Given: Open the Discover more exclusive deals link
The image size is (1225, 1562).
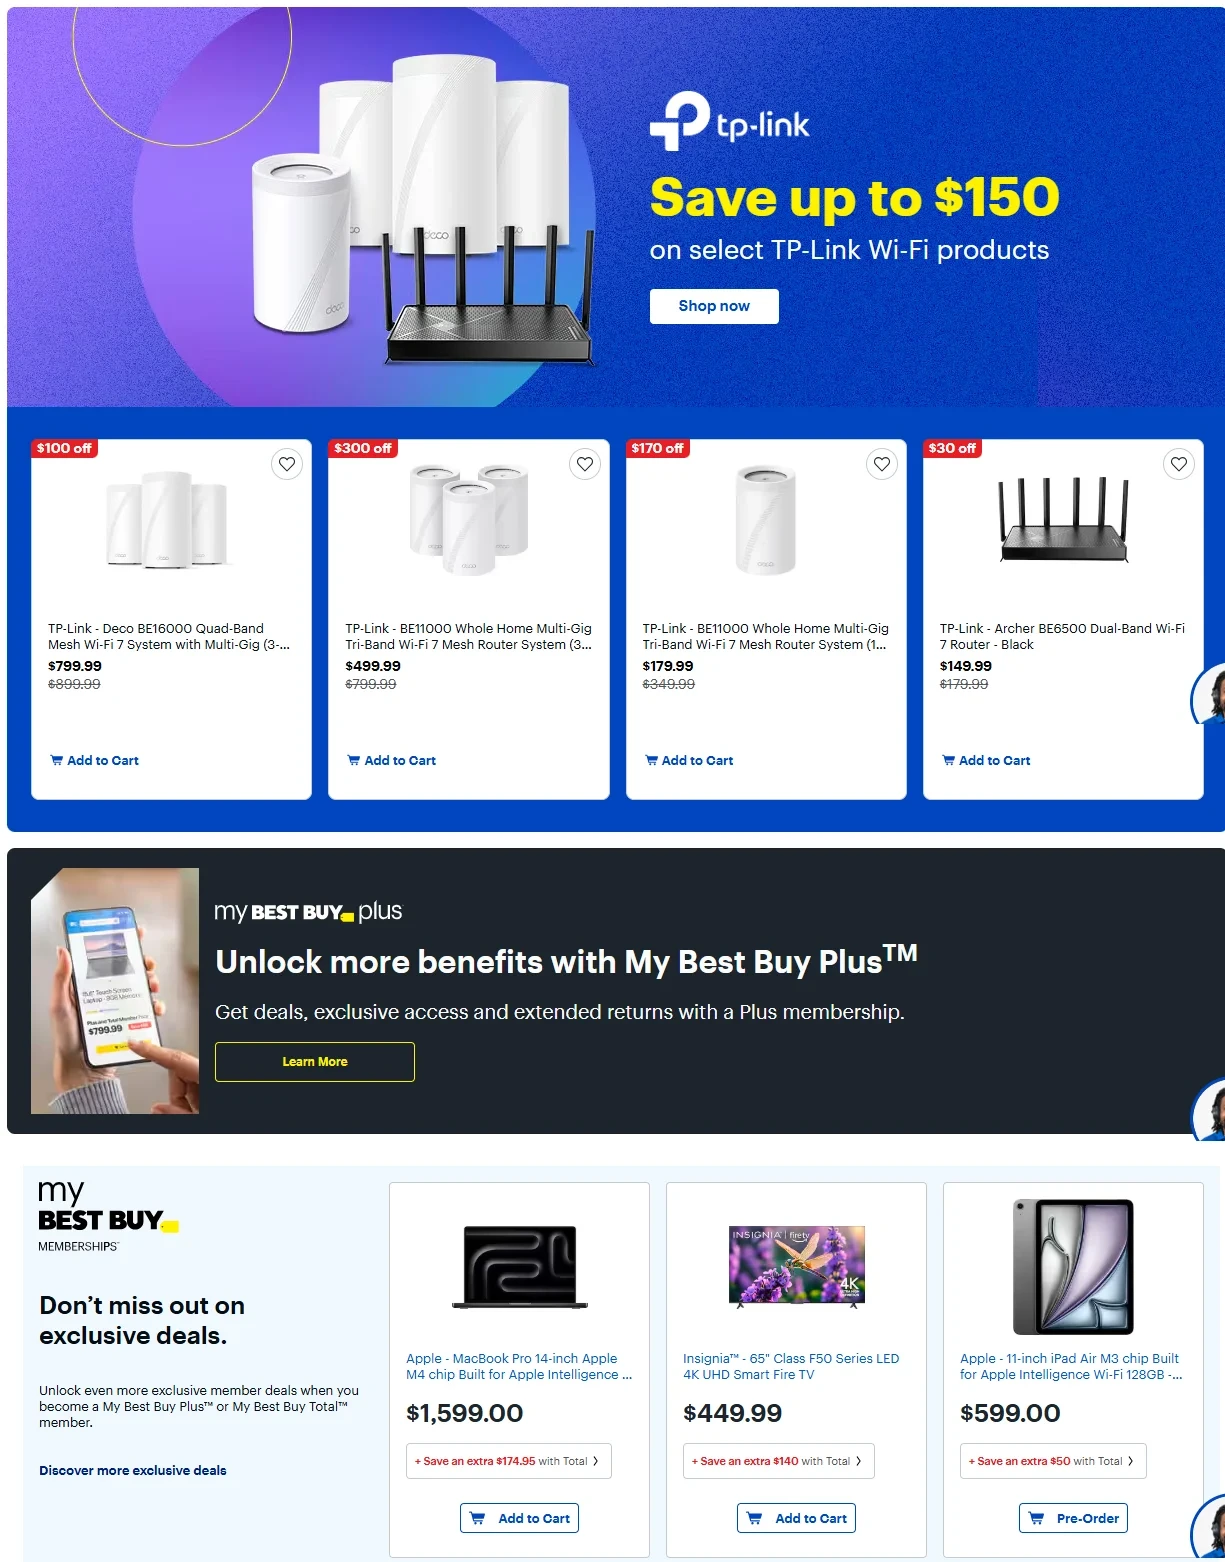Looking at the screenshot, I should click(x=133, y=1470).
